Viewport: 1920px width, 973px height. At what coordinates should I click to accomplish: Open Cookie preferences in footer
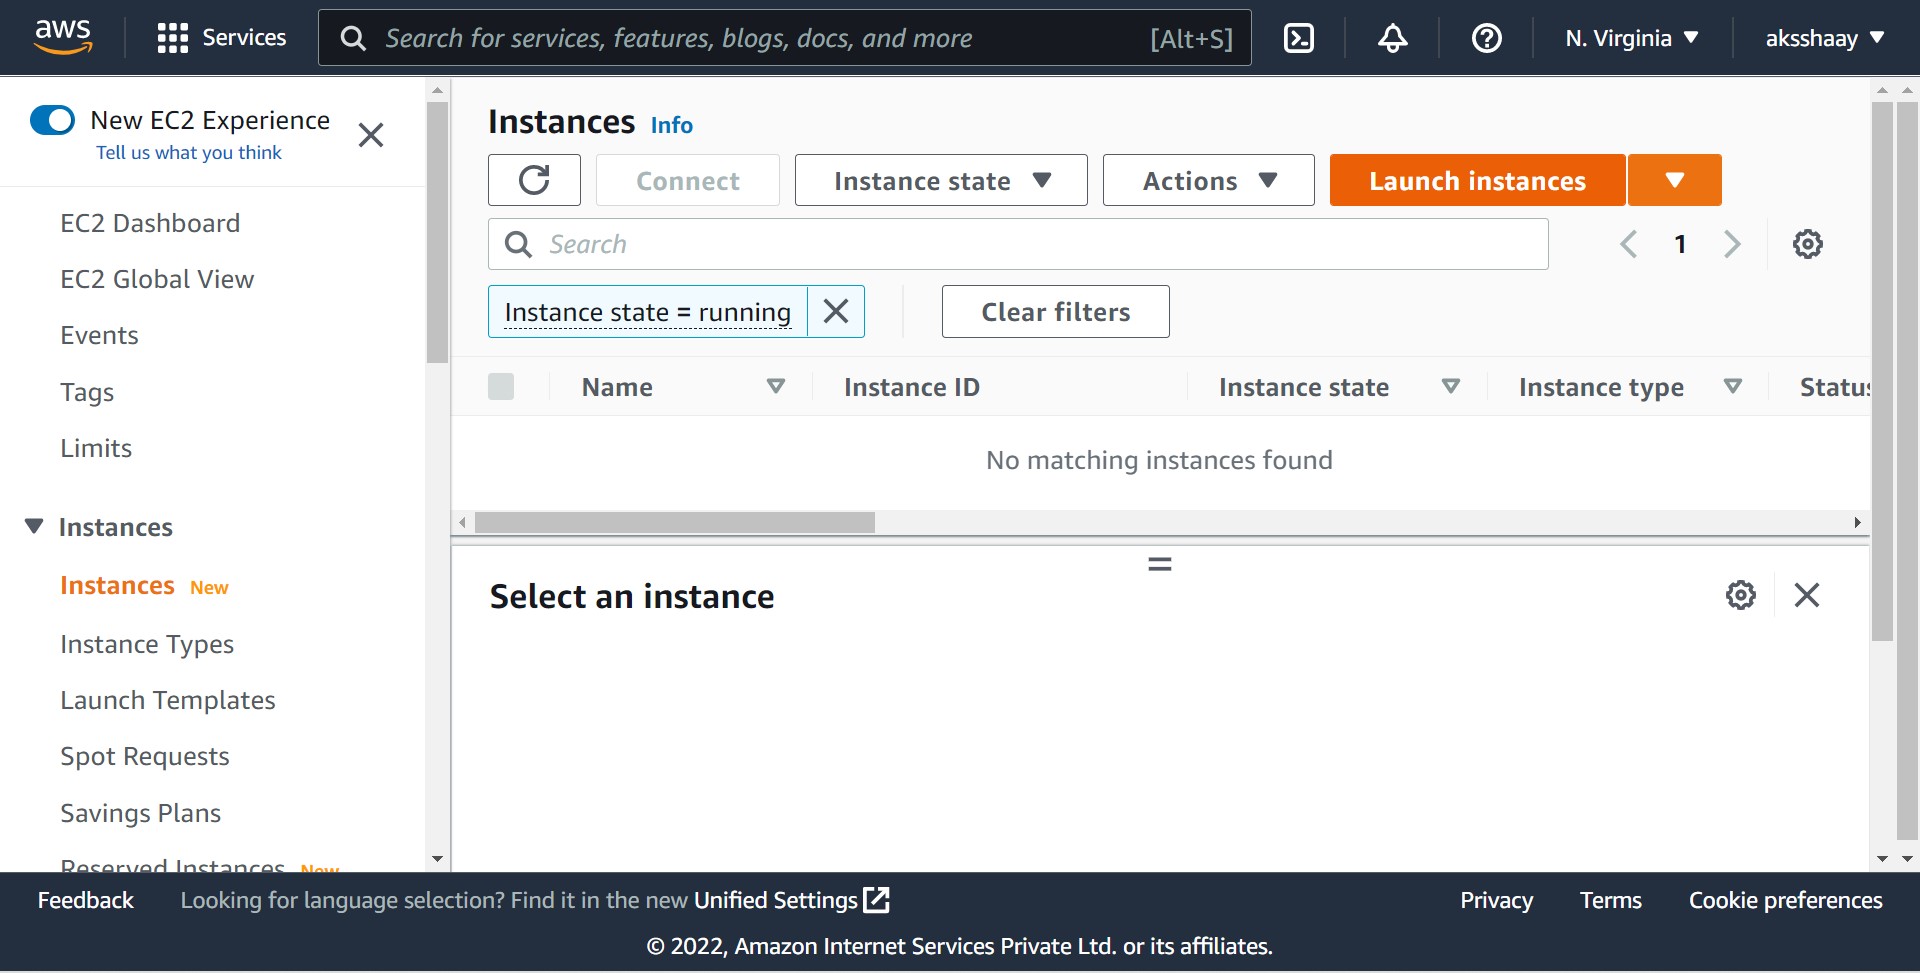coord(1786,900)
